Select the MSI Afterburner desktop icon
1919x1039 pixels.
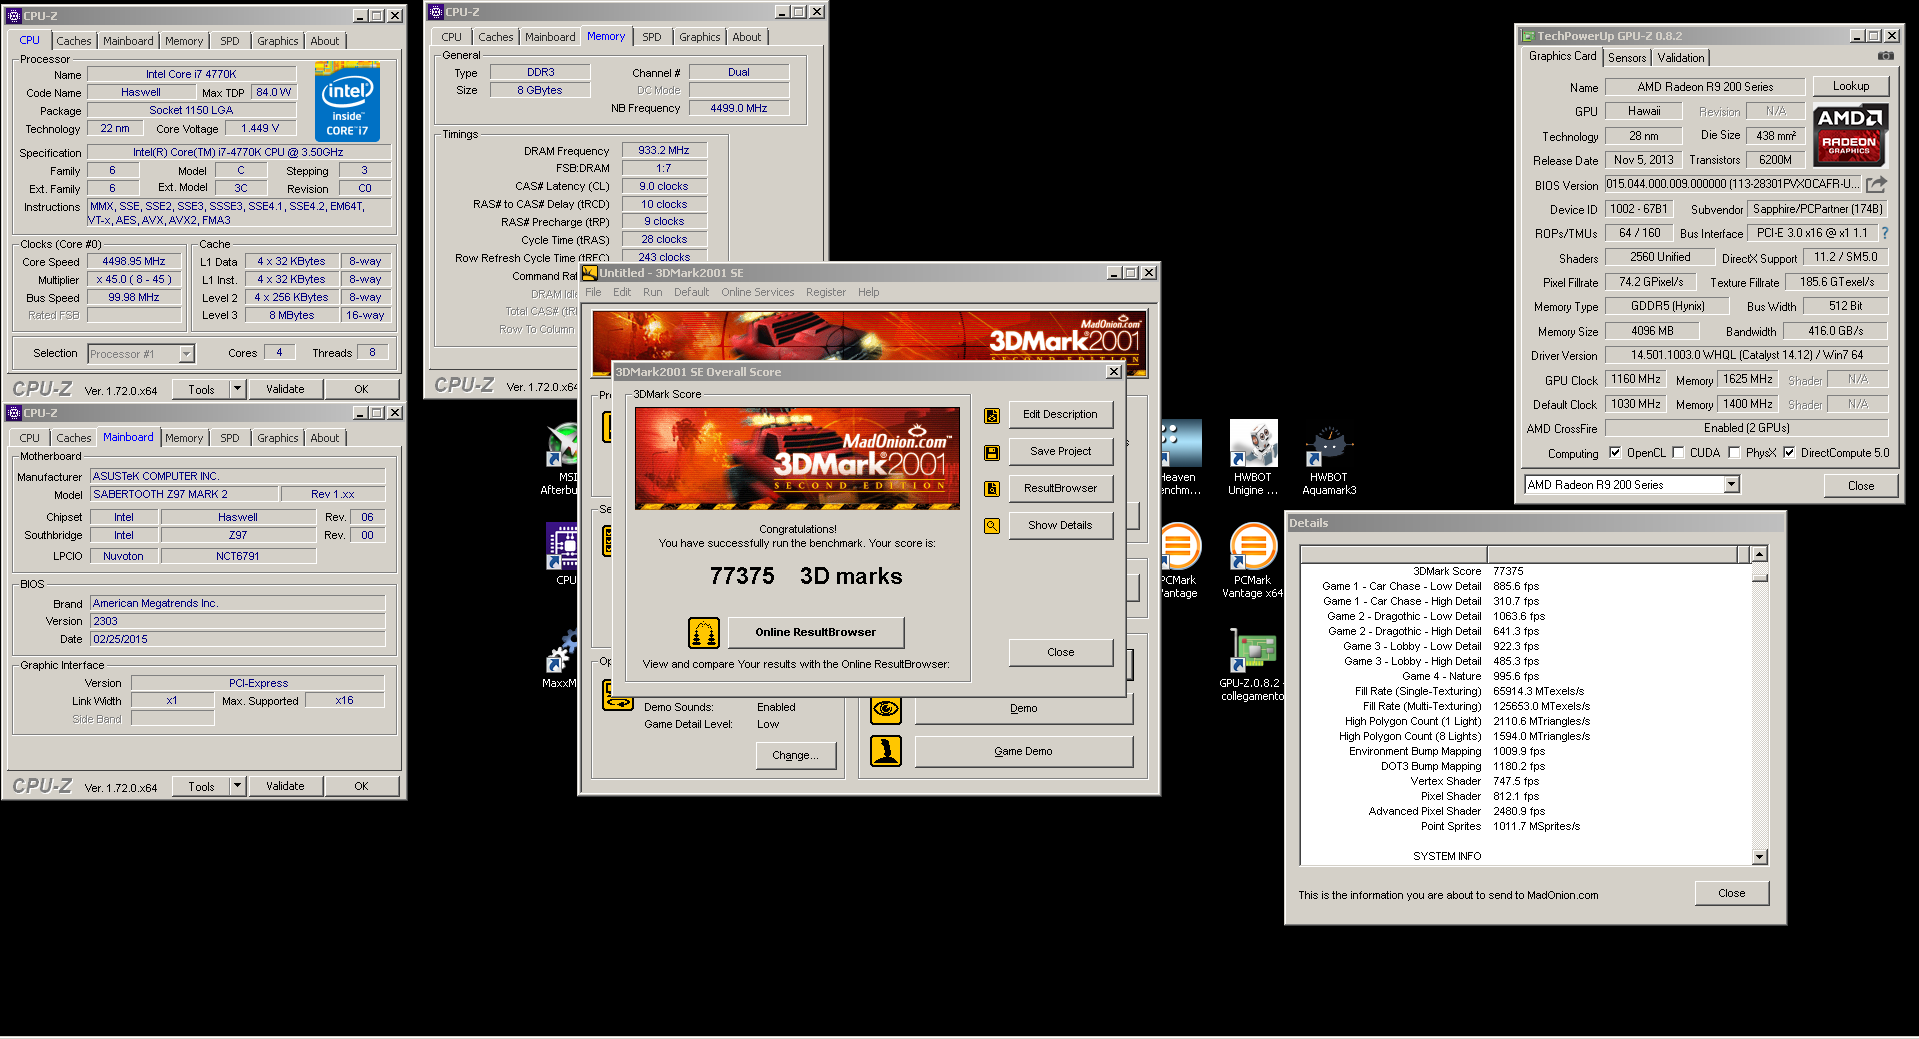click(561, 458)
